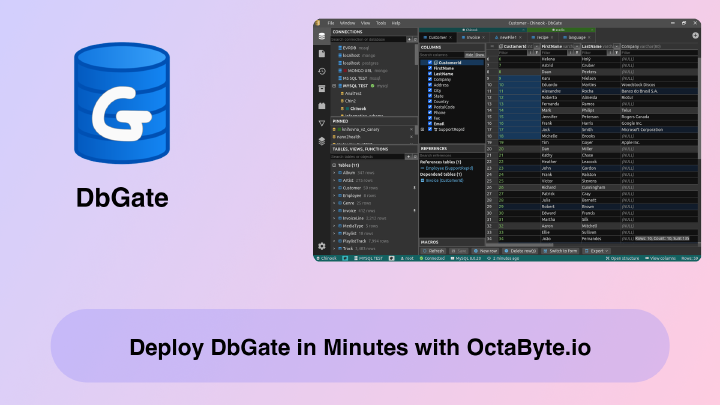Click Open structure in the status bar

[x=622, y=259]
